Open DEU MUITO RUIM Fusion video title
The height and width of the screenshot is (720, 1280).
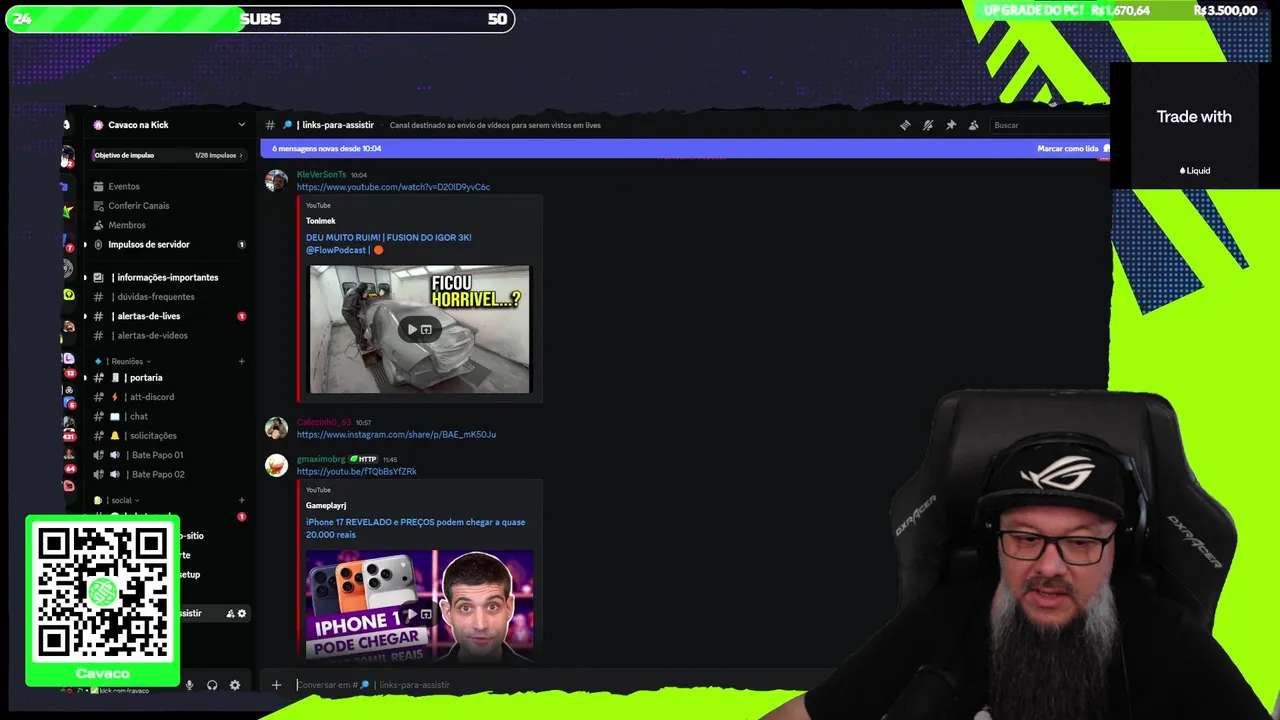point(389,244)
